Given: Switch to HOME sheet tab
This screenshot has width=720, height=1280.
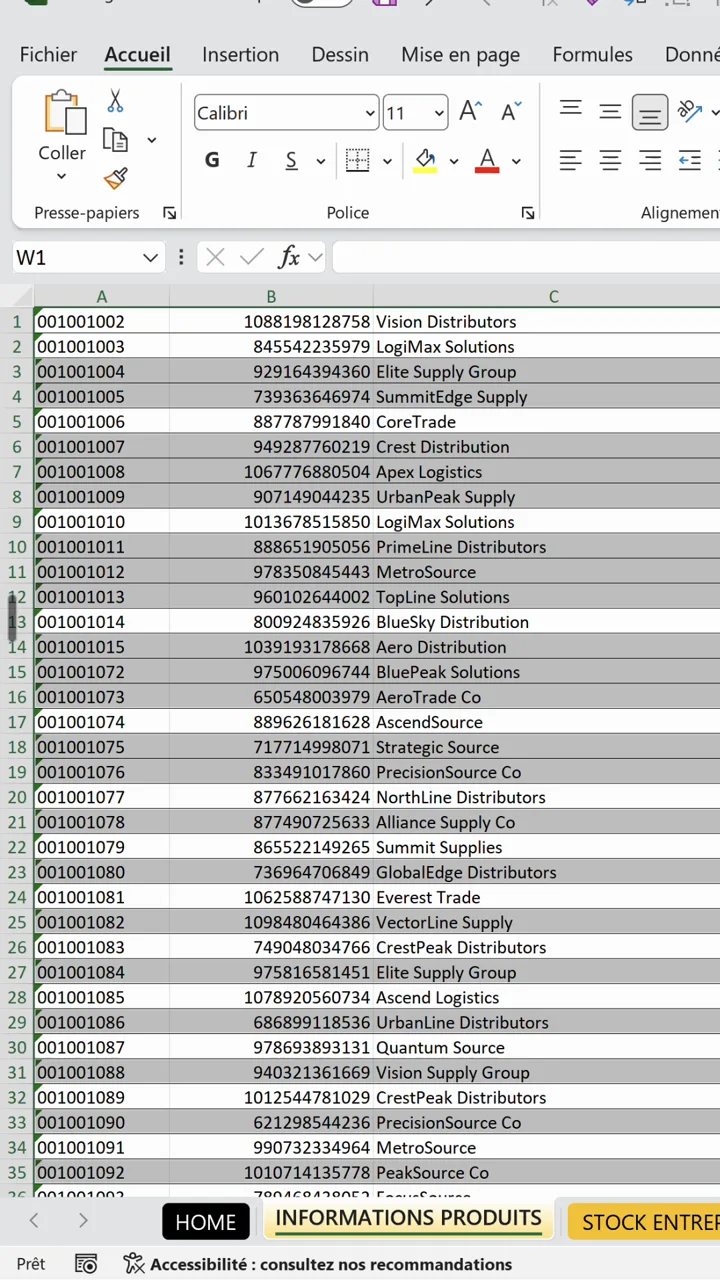Looking at the screenshot, I should tap(205, 1222).
